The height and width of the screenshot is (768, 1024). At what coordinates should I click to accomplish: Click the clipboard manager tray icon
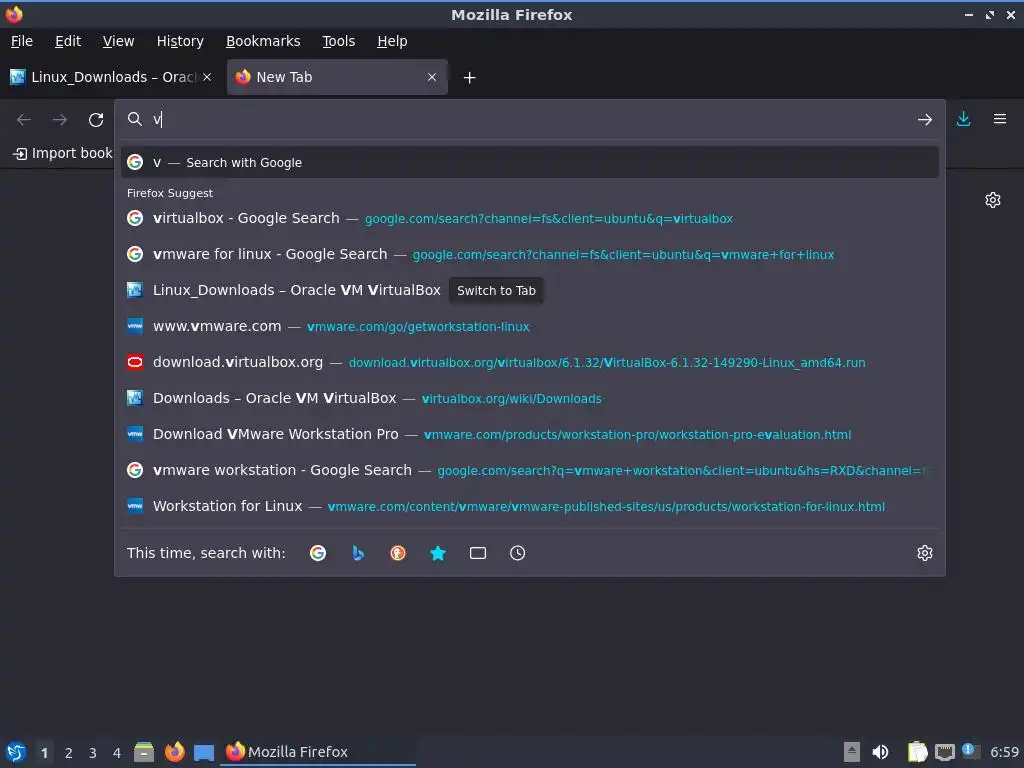pyautogui.click(x=917, y=752)
